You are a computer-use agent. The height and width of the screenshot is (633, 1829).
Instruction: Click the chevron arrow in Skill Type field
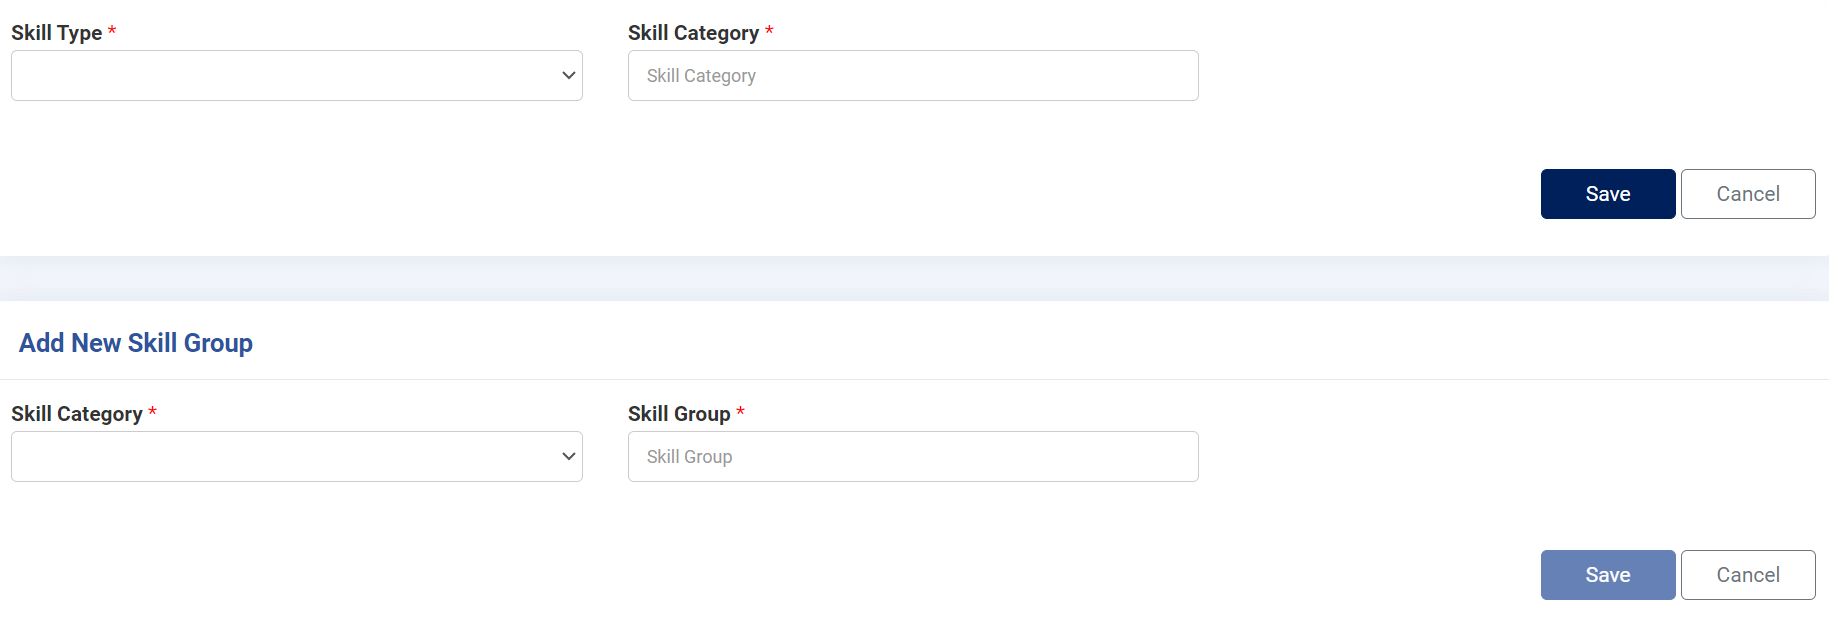(x=569, y=76)
